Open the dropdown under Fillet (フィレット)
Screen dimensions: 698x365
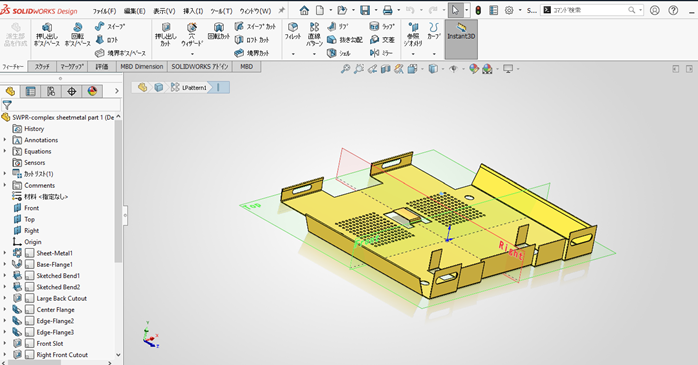[x=293, y=54]
